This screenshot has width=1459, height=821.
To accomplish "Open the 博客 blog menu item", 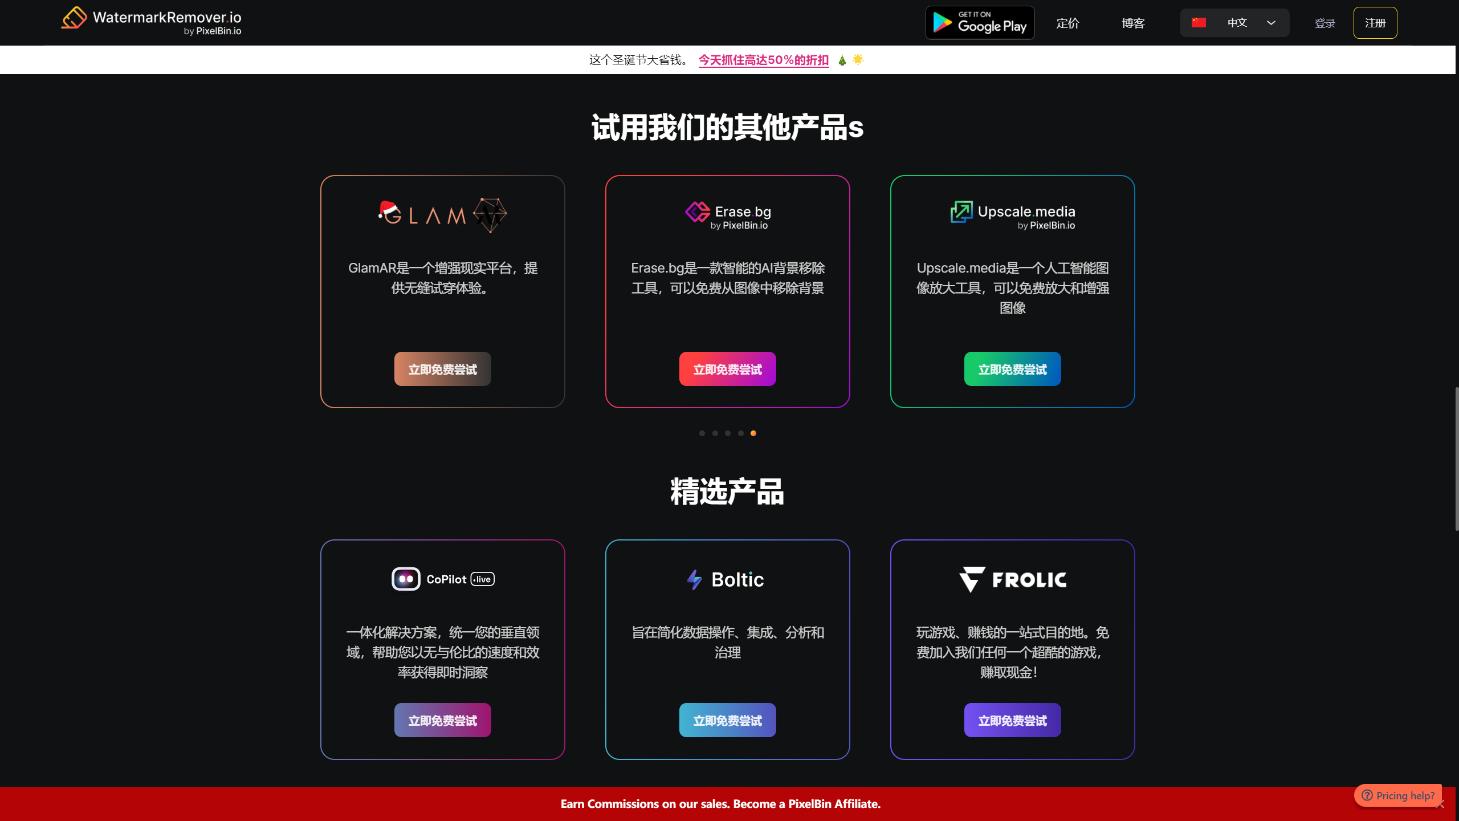I will [x=1133, y=23].
